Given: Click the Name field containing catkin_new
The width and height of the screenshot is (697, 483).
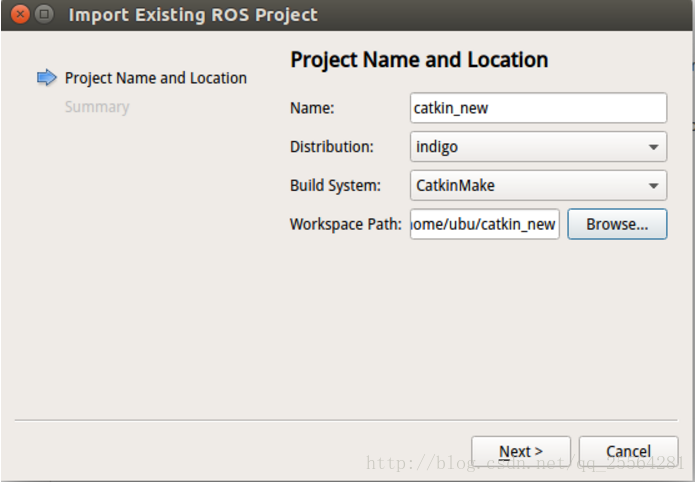Looking at the screenshot, I should click(x=537, y=108).
